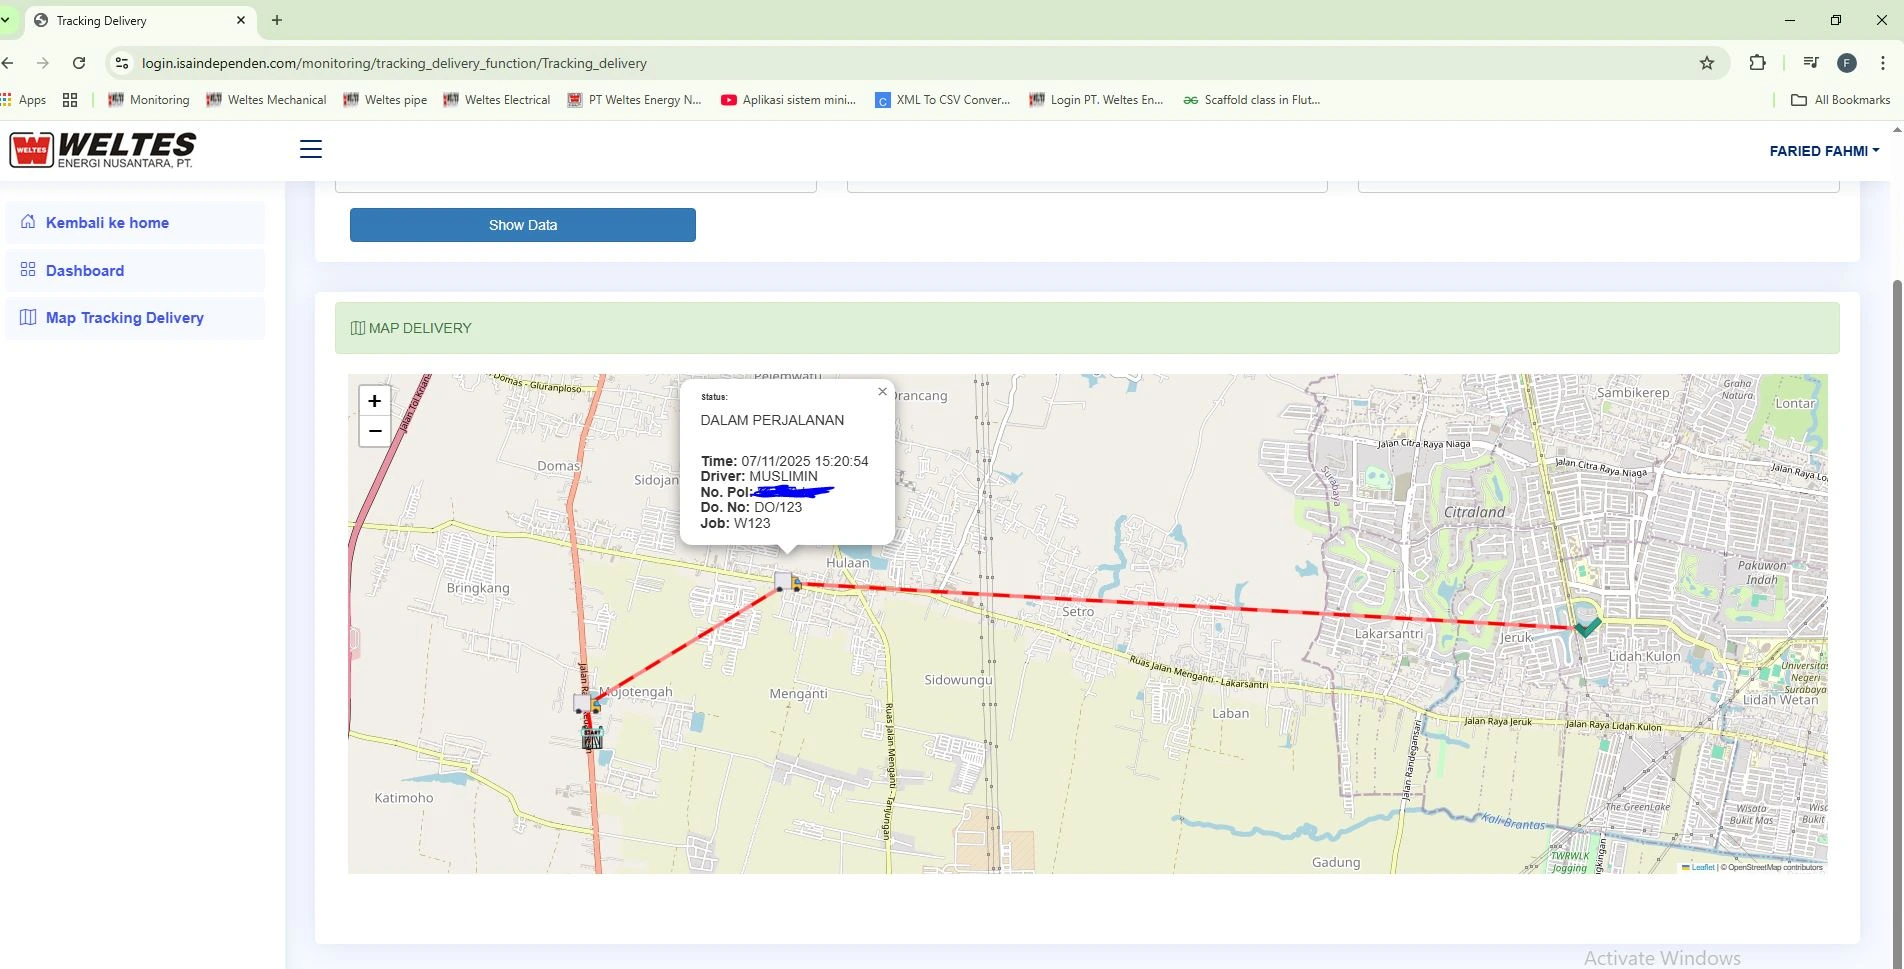Open the browser extensions icon
The width and height of the screenshot is (1904, 969).
1757,63
